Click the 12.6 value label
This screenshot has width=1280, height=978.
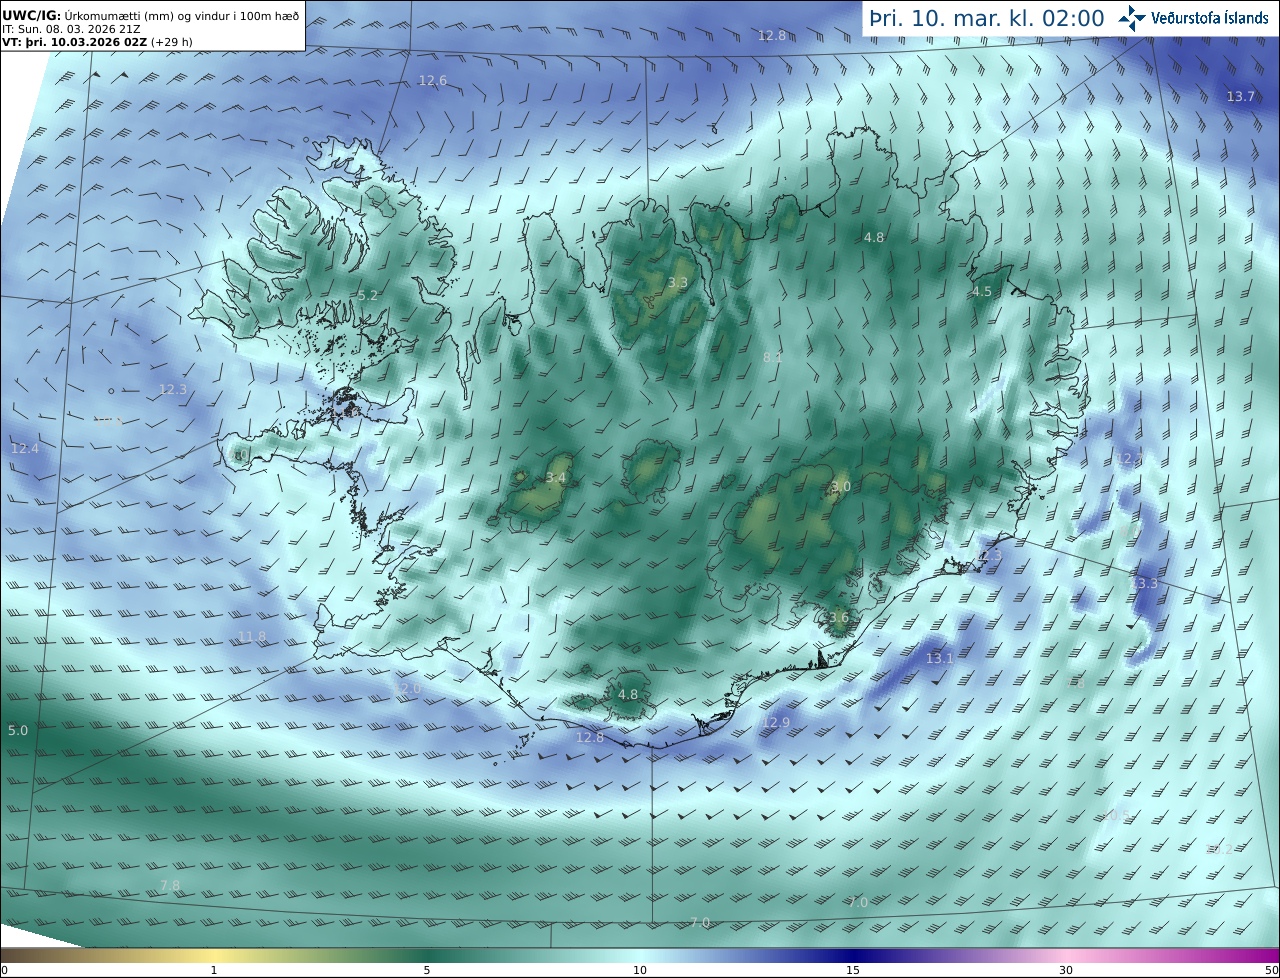[x=433, y=81]
